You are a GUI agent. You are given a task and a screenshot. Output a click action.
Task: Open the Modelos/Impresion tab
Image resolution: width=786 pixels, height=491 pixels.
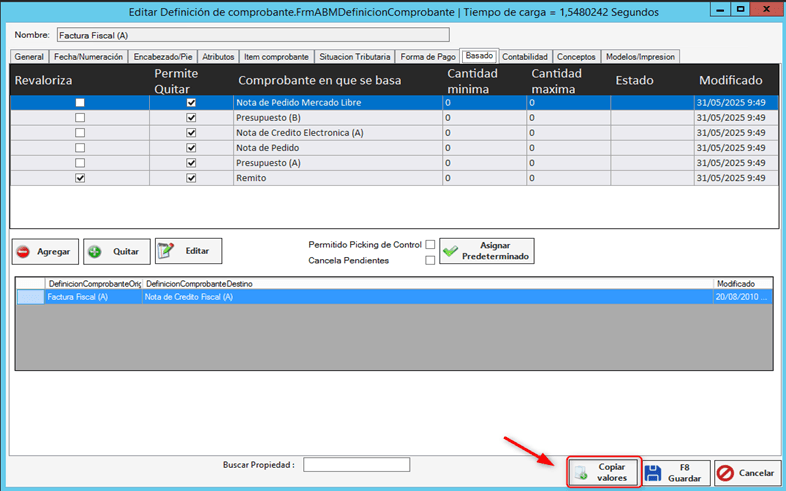642,57
